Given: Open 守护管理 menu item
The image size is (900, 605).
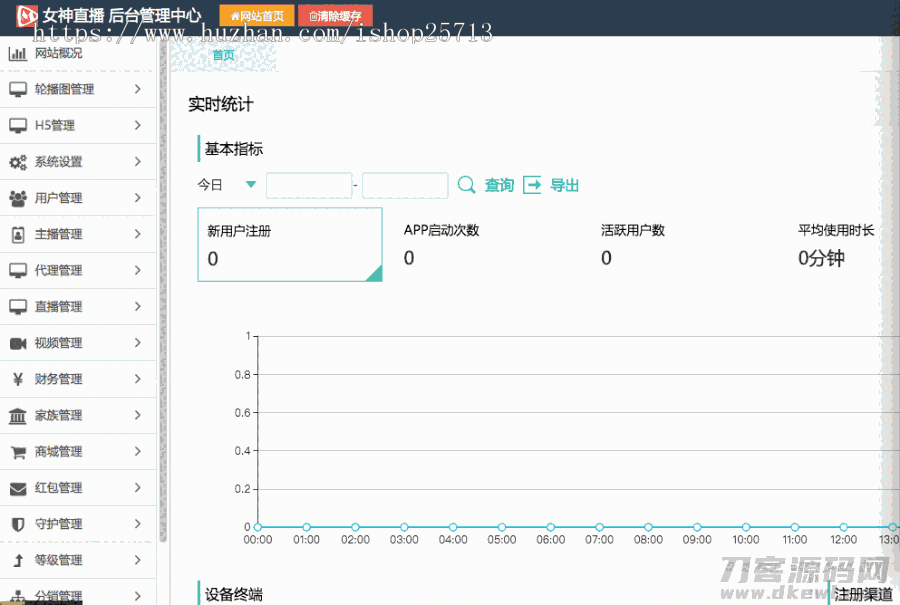Looking at the screenshot, I should [78, 523].
